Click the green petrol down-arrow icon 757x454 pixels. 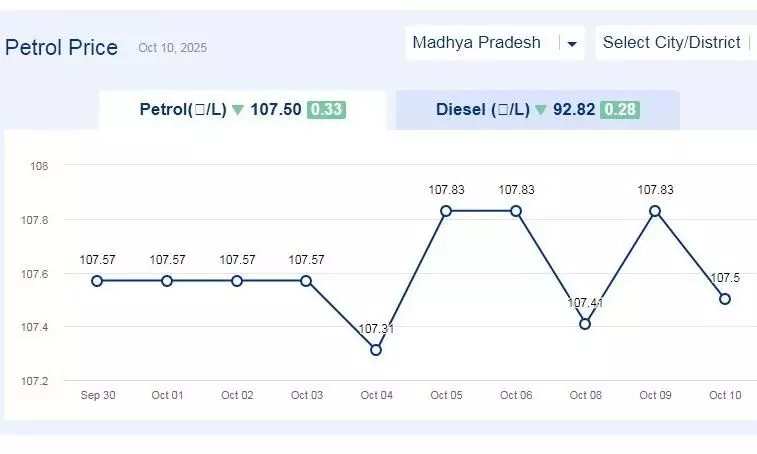click(x=238, y=110)
